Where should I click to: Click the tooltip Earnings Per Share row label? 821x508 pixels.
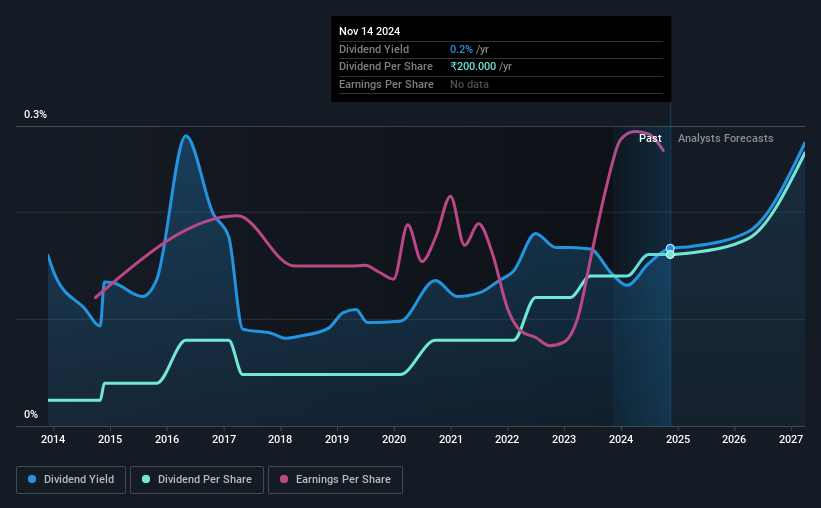386,84
